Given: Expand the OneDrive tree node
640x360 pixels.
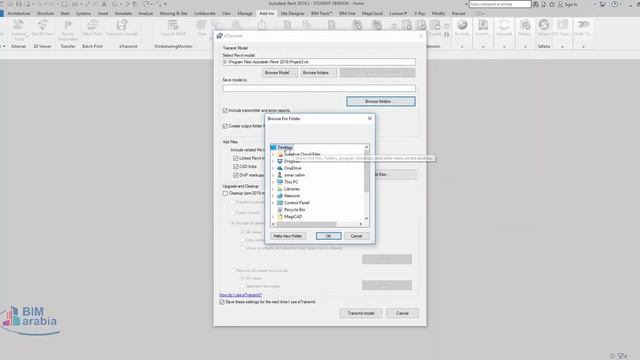Looking at the screenshot, I should pos(273,168).
